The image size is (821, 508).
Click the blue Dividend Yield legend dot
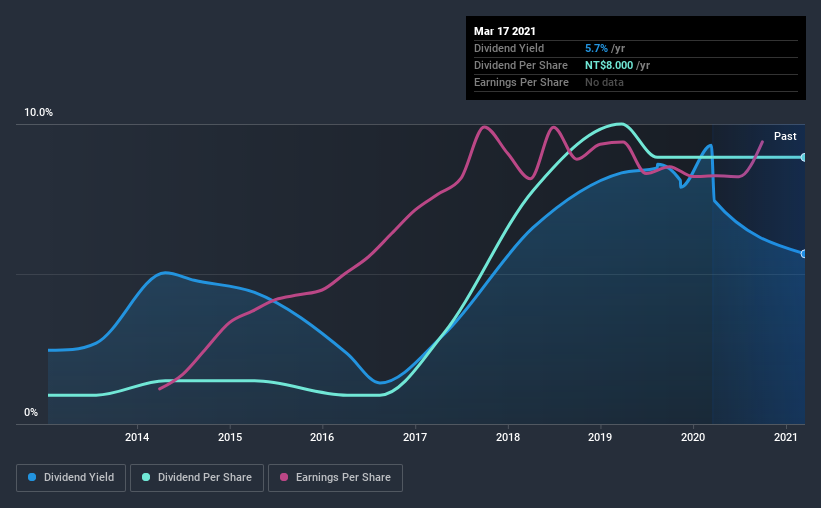click(x=32, y=477)
